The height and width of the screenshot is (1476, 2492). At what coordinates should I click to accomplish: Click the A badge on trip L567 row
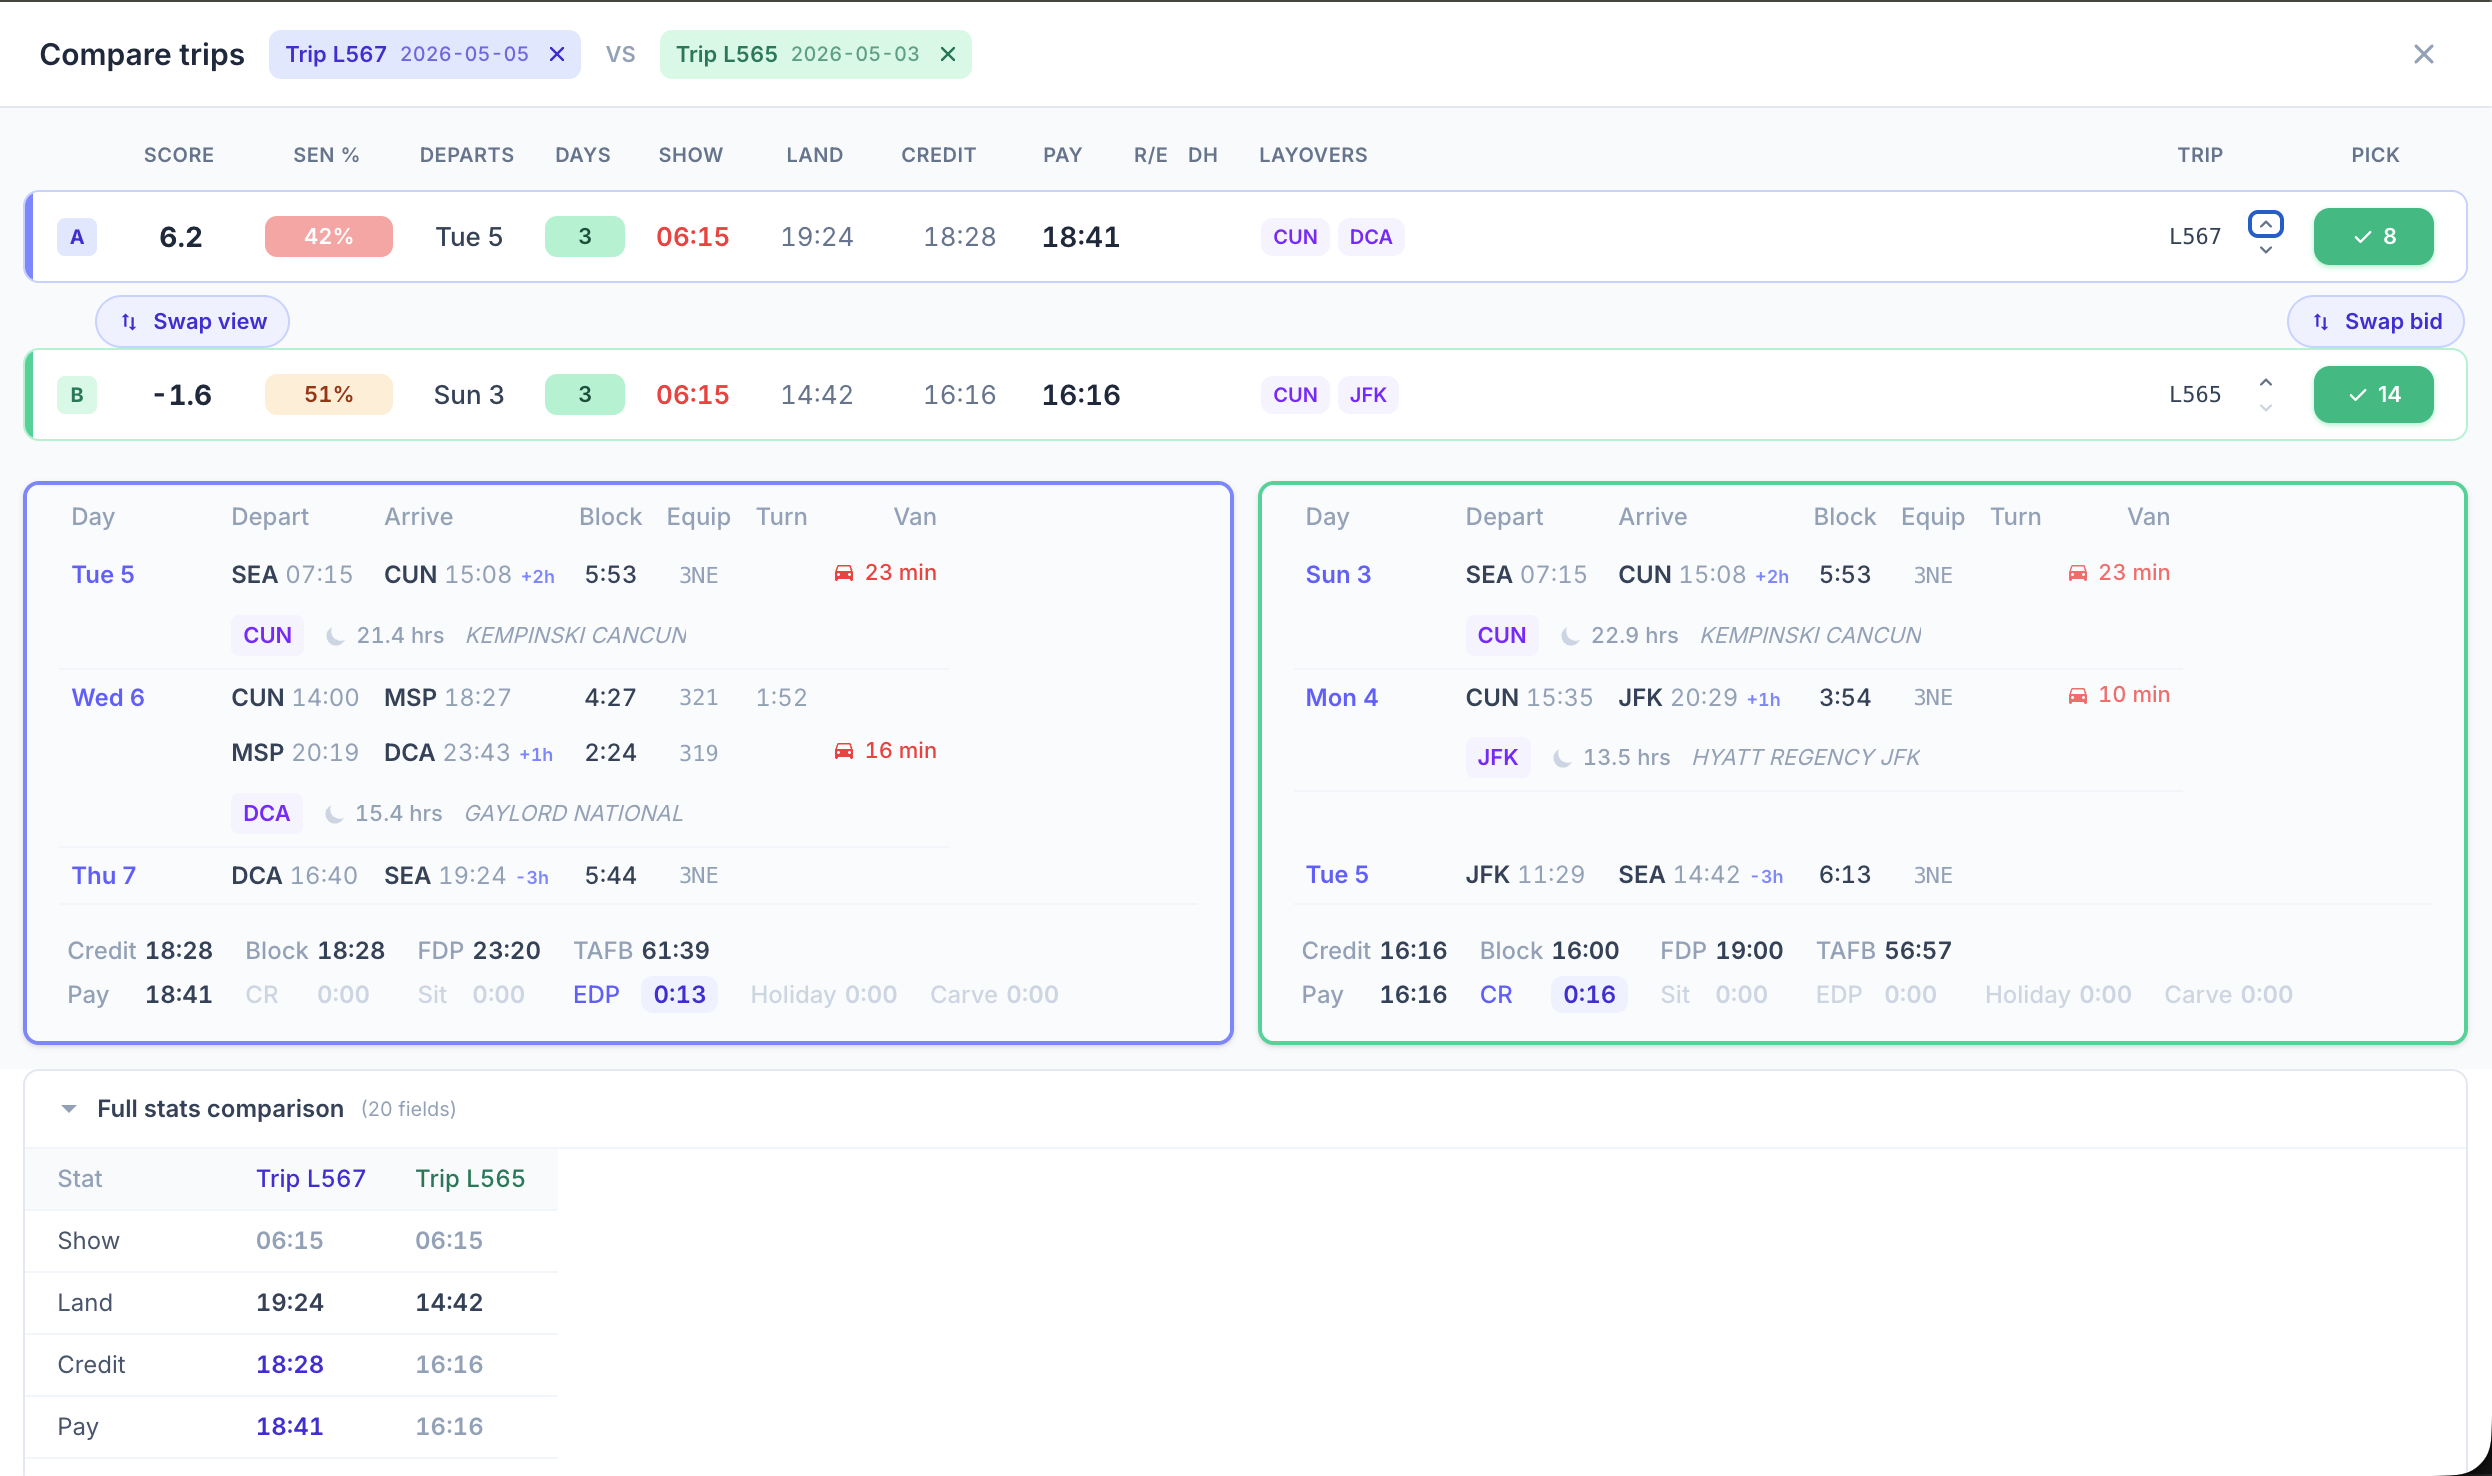[77, 237]
